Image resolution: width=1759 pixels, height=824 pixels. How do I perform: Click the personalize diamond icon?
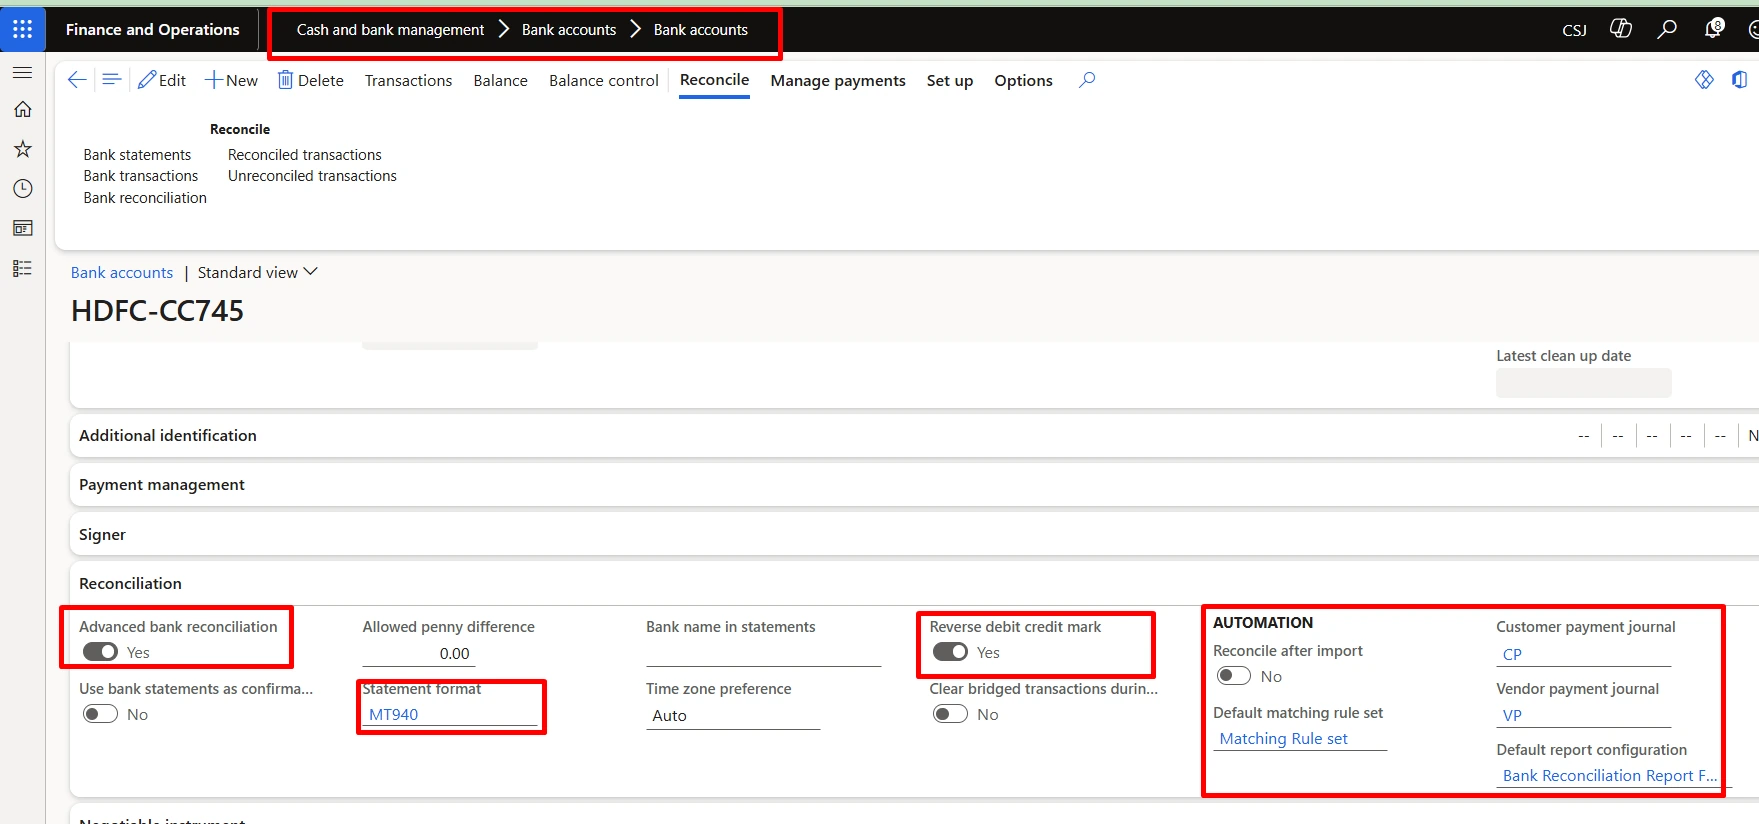click(x=1704, y=79)
